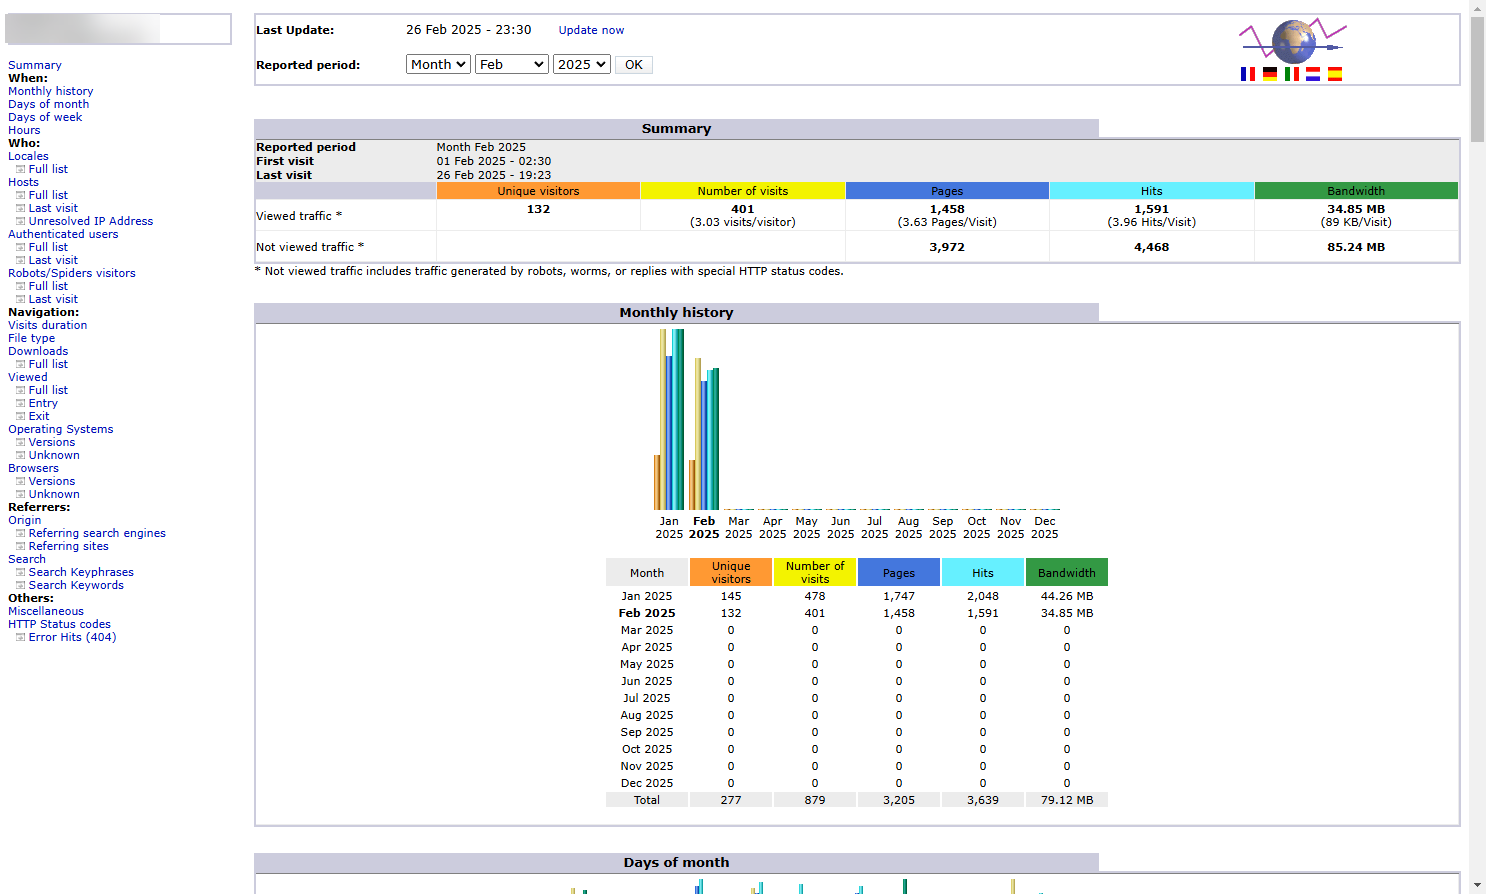Click icon beside Referring search engines
This screenshot has width=1486, height=894.
pyautogui.click(x=20, y=533)
